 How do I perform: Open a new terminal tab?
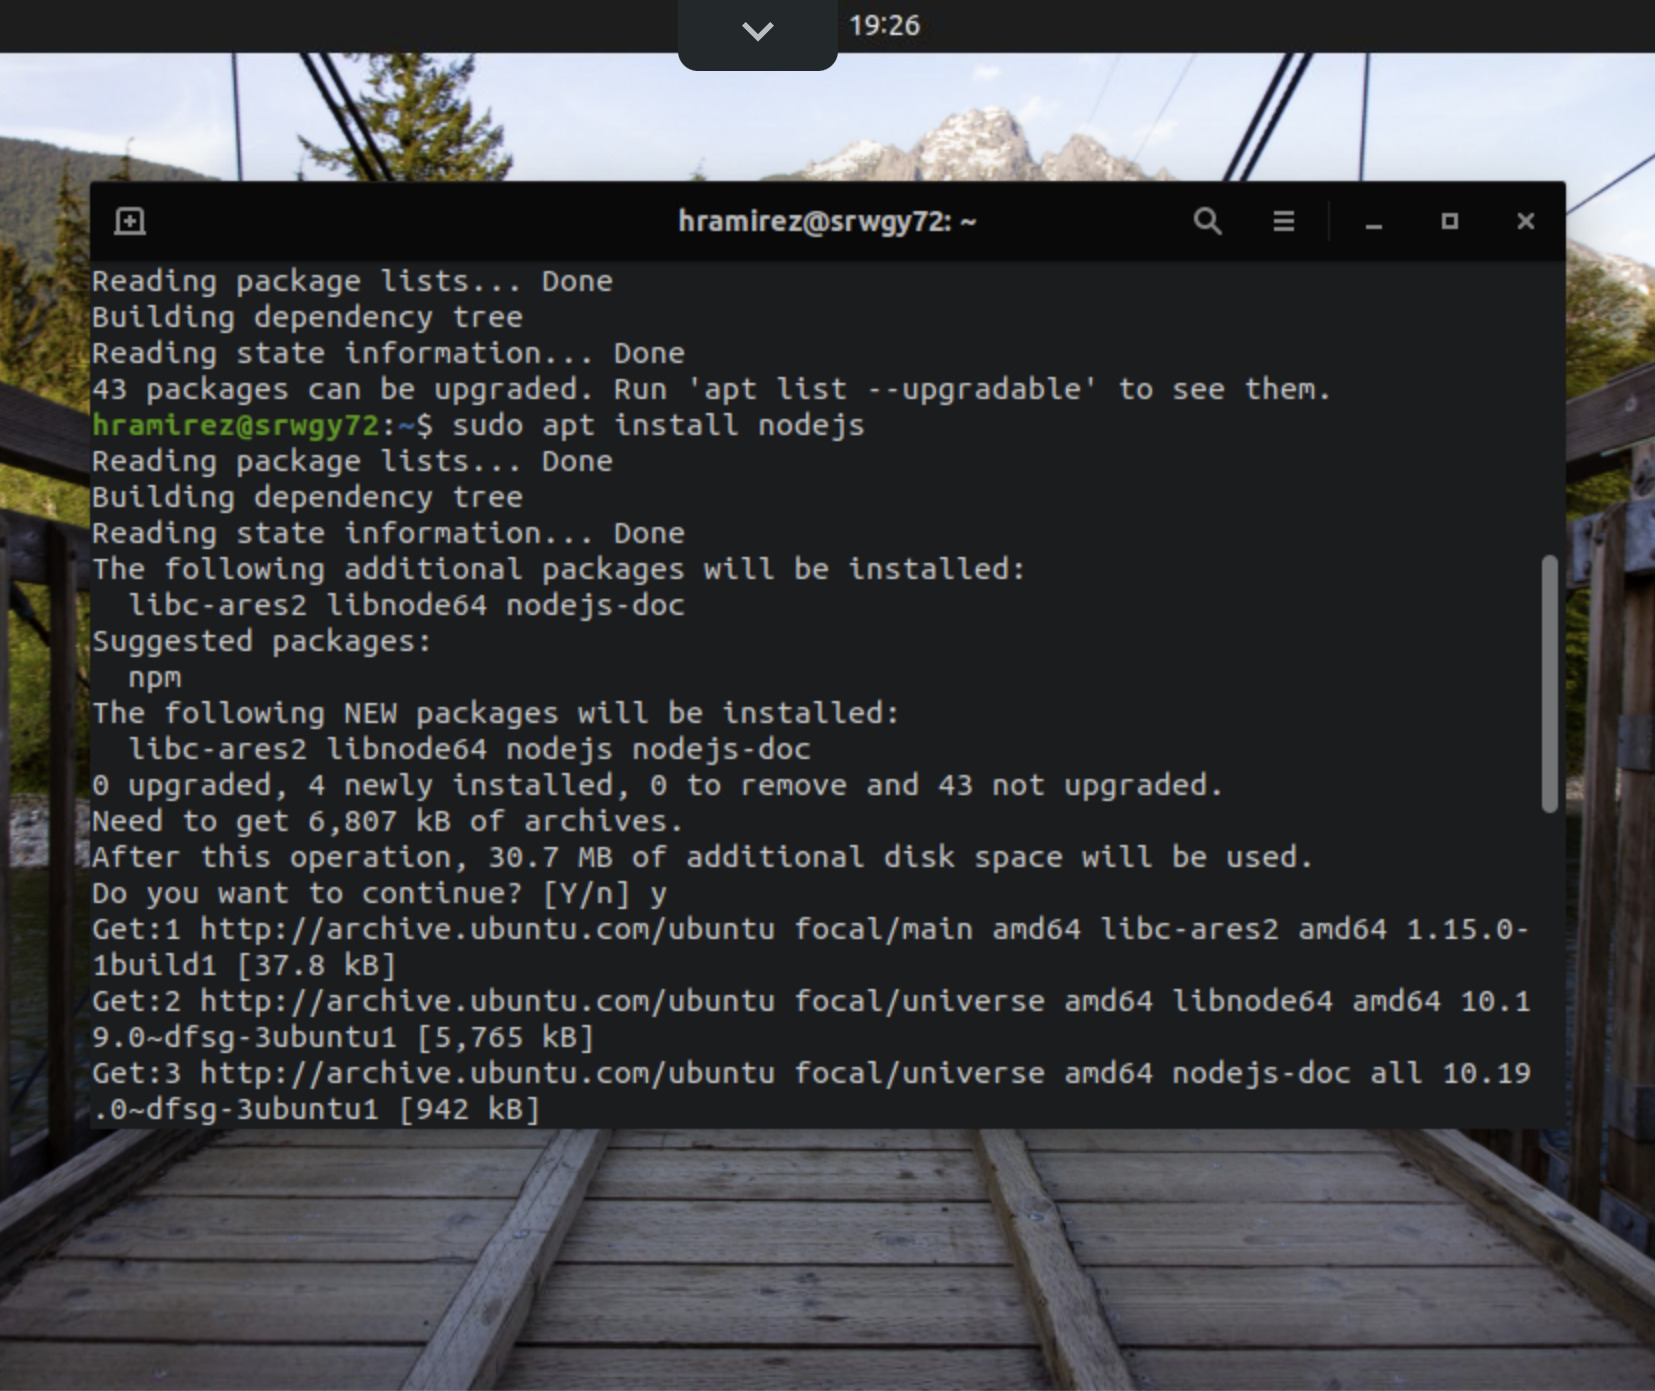coord(130,221)
